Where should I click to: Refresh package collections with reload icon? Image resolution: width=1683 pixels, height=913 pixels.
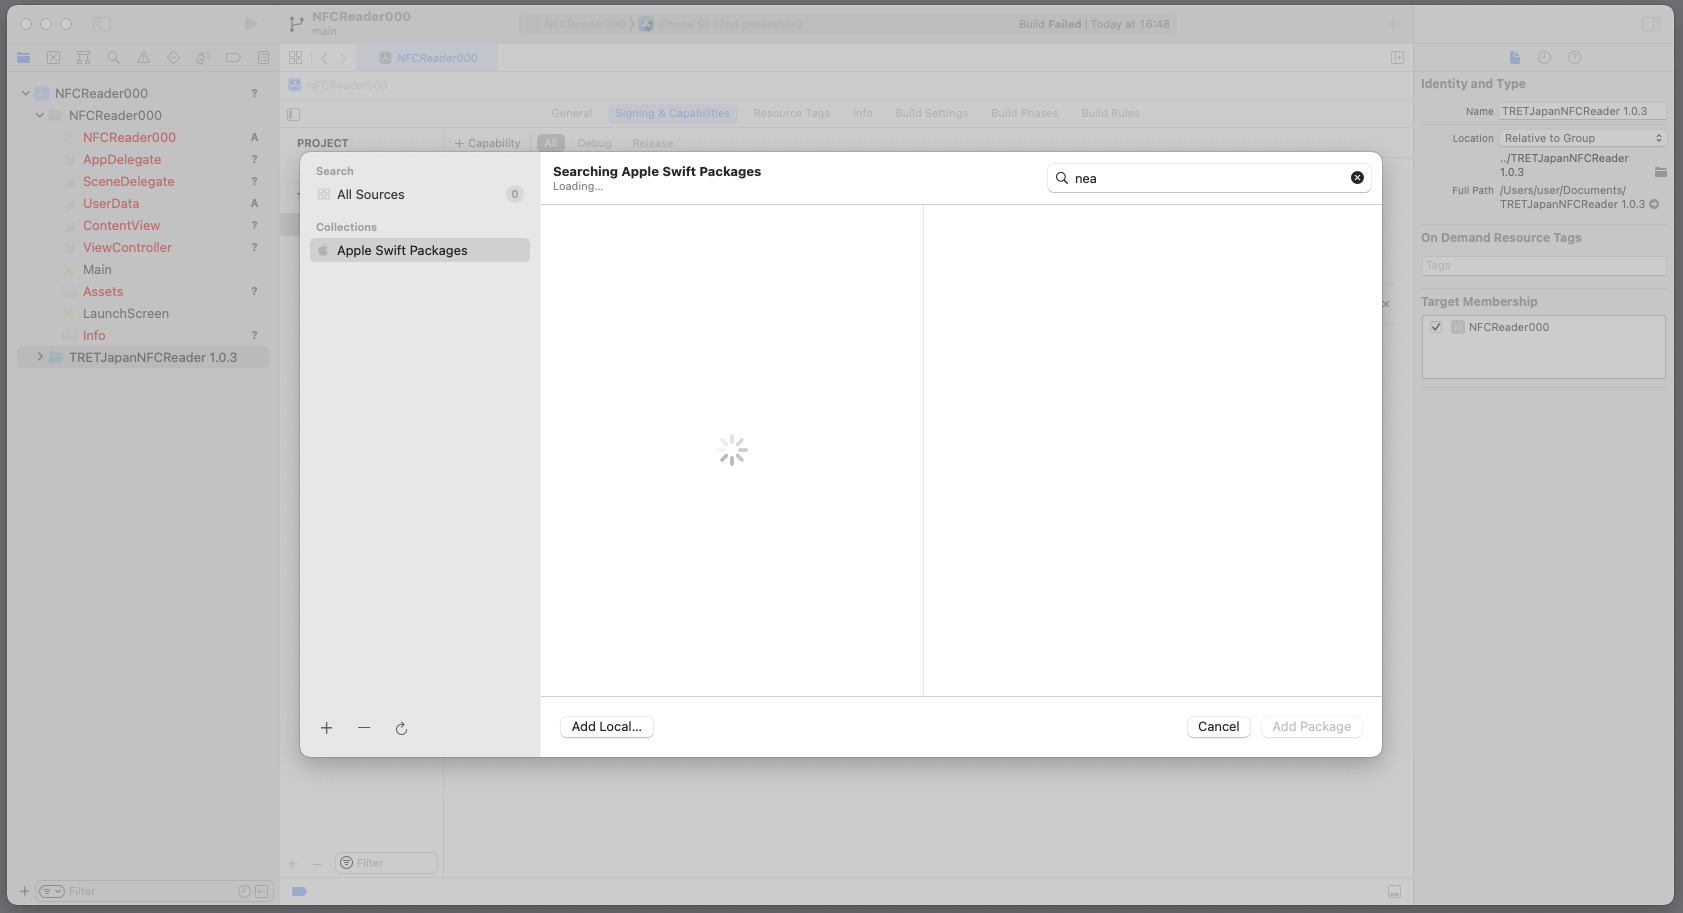coord(401,728)
